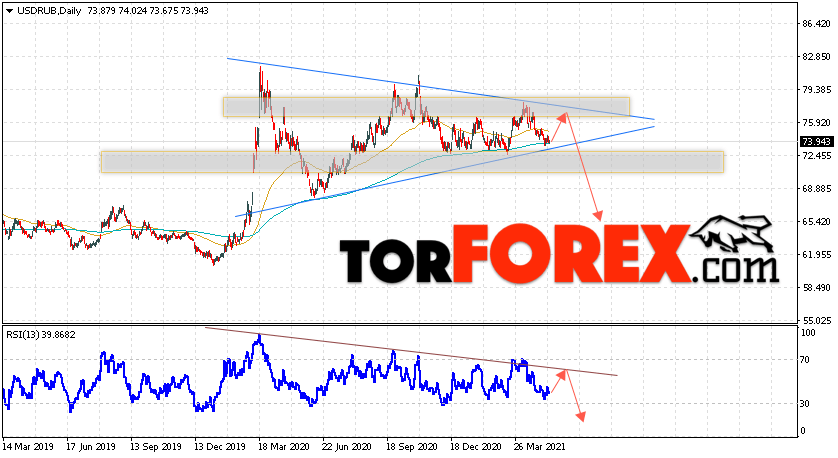The width and height of the screenshot is (838, 458).
Task: Select the RSI 30 level label
Action: (x=806, y=404)
